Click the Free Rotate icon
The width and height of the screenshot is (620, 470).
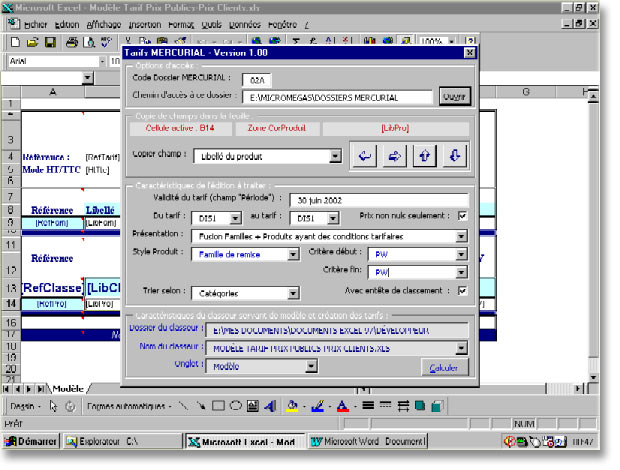pos(70,406)
